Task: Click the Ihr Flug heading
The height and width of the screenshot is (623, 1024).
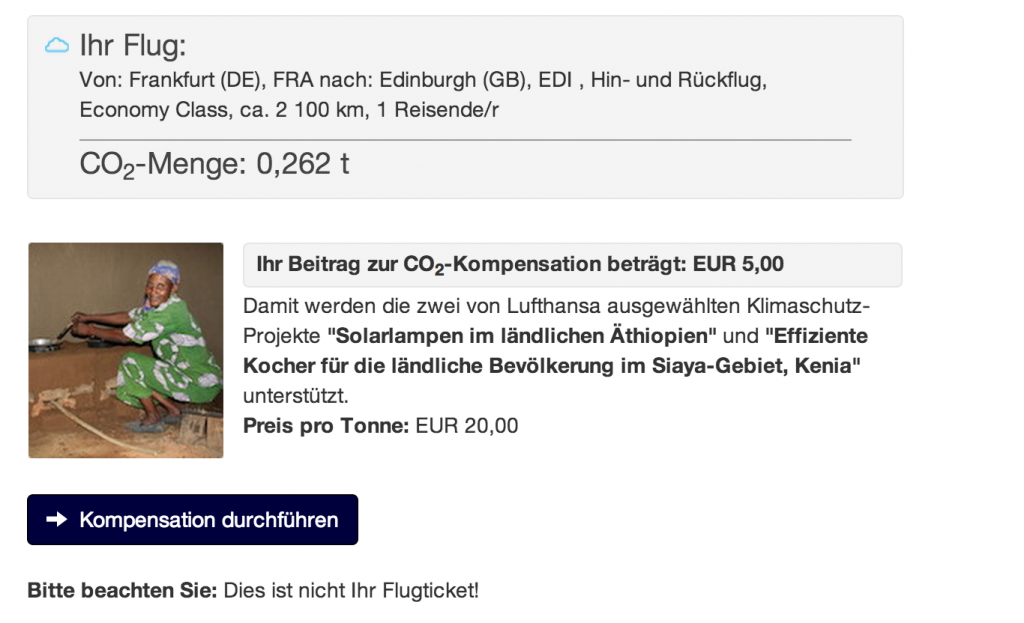Action: coord(133,46)
